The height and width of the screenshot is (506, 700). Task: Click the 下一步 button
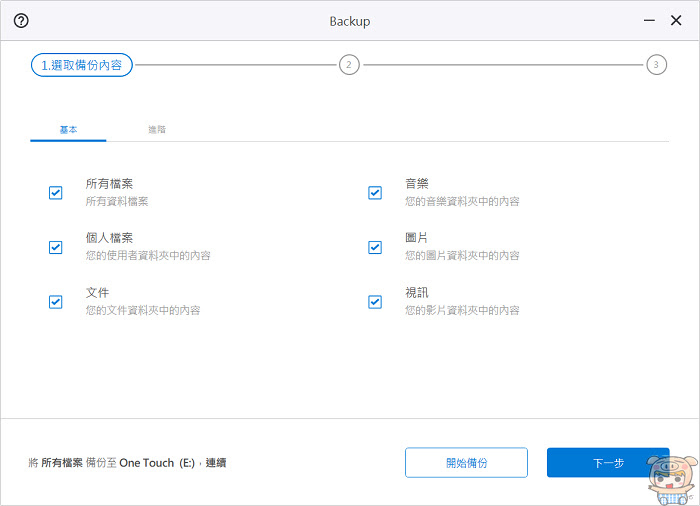pos(608,463)
